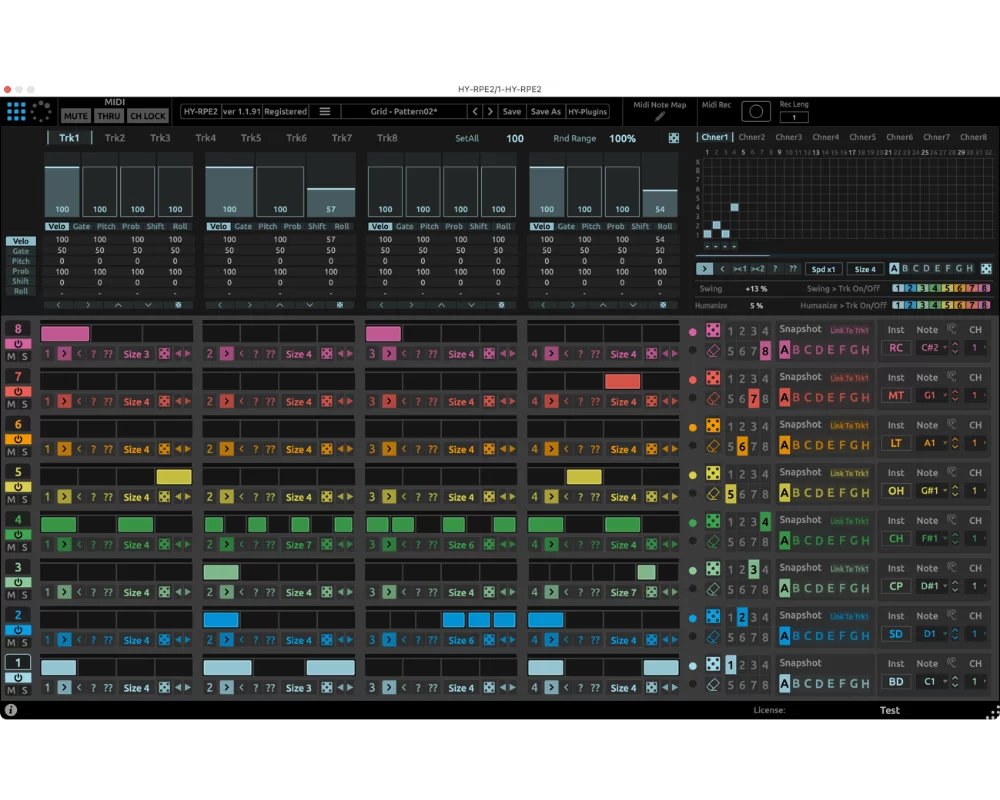Start Midi Rec with the circle button
The height and width of the screenshot is (800, 1000).
point(756,112)
